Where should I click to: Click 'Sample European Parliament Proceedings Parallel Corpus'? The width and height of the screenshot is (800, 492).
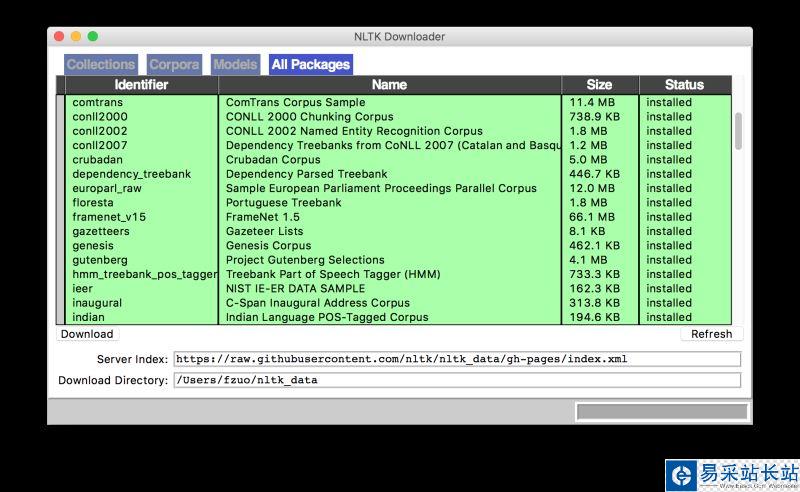[381, 188]
